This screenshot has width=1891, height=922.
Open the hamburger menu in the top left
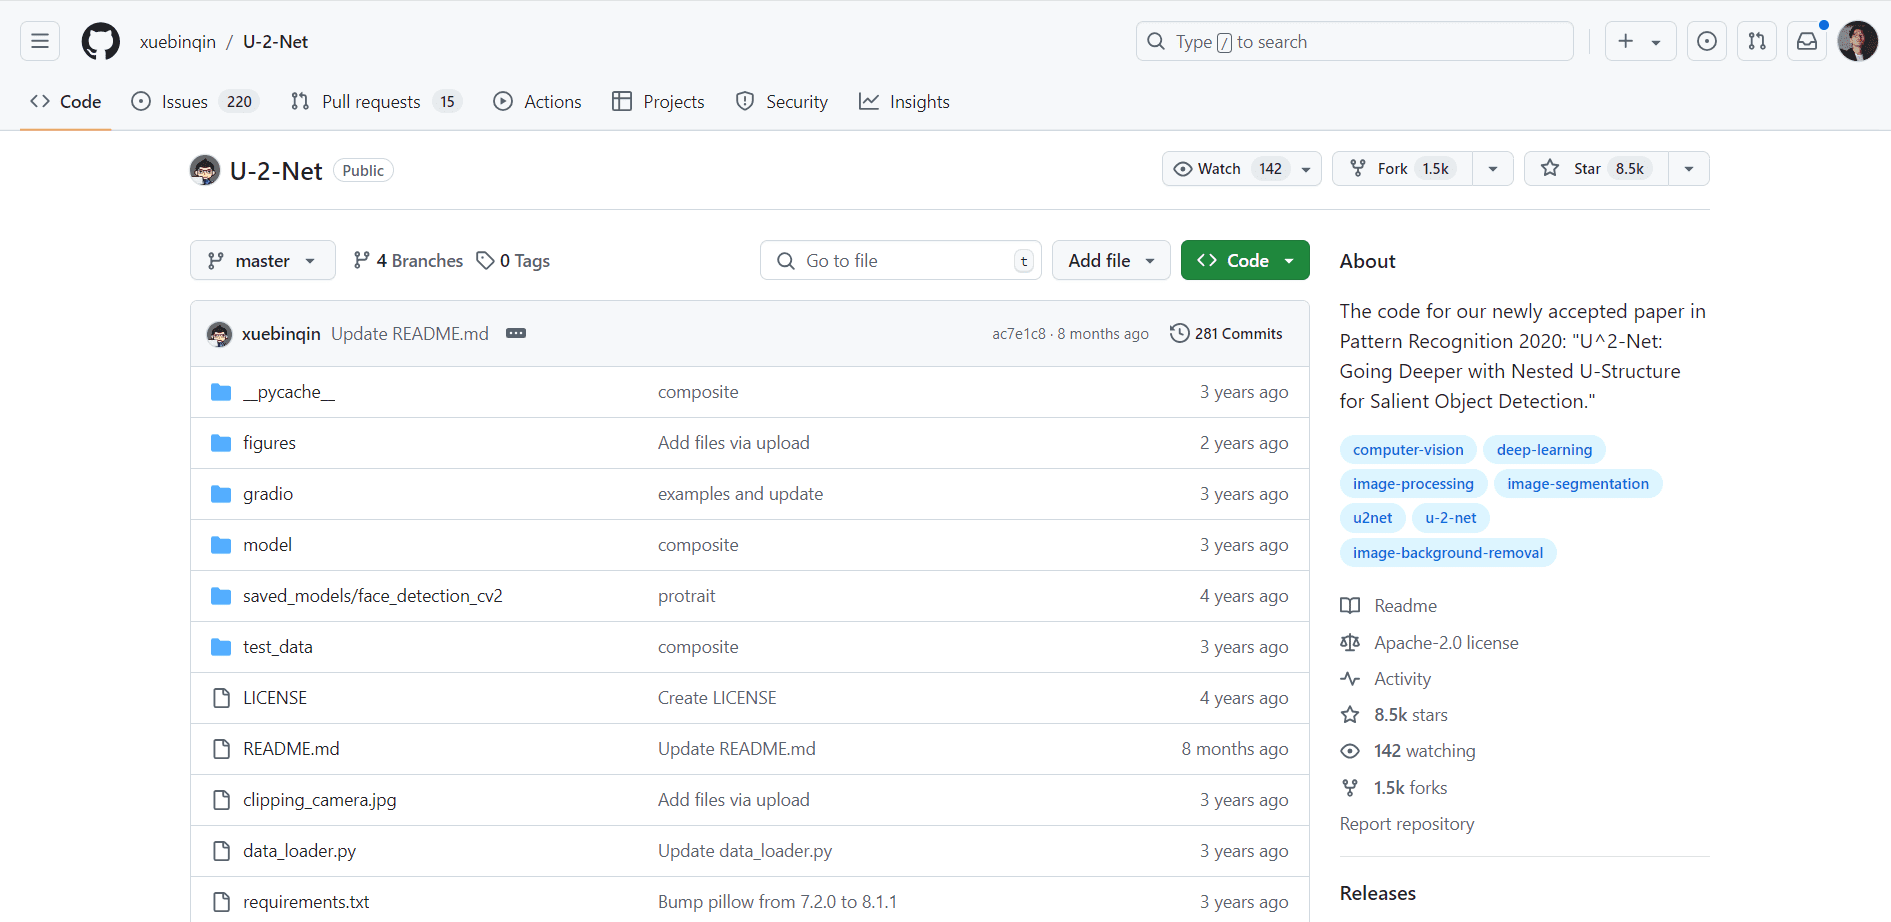38,40
